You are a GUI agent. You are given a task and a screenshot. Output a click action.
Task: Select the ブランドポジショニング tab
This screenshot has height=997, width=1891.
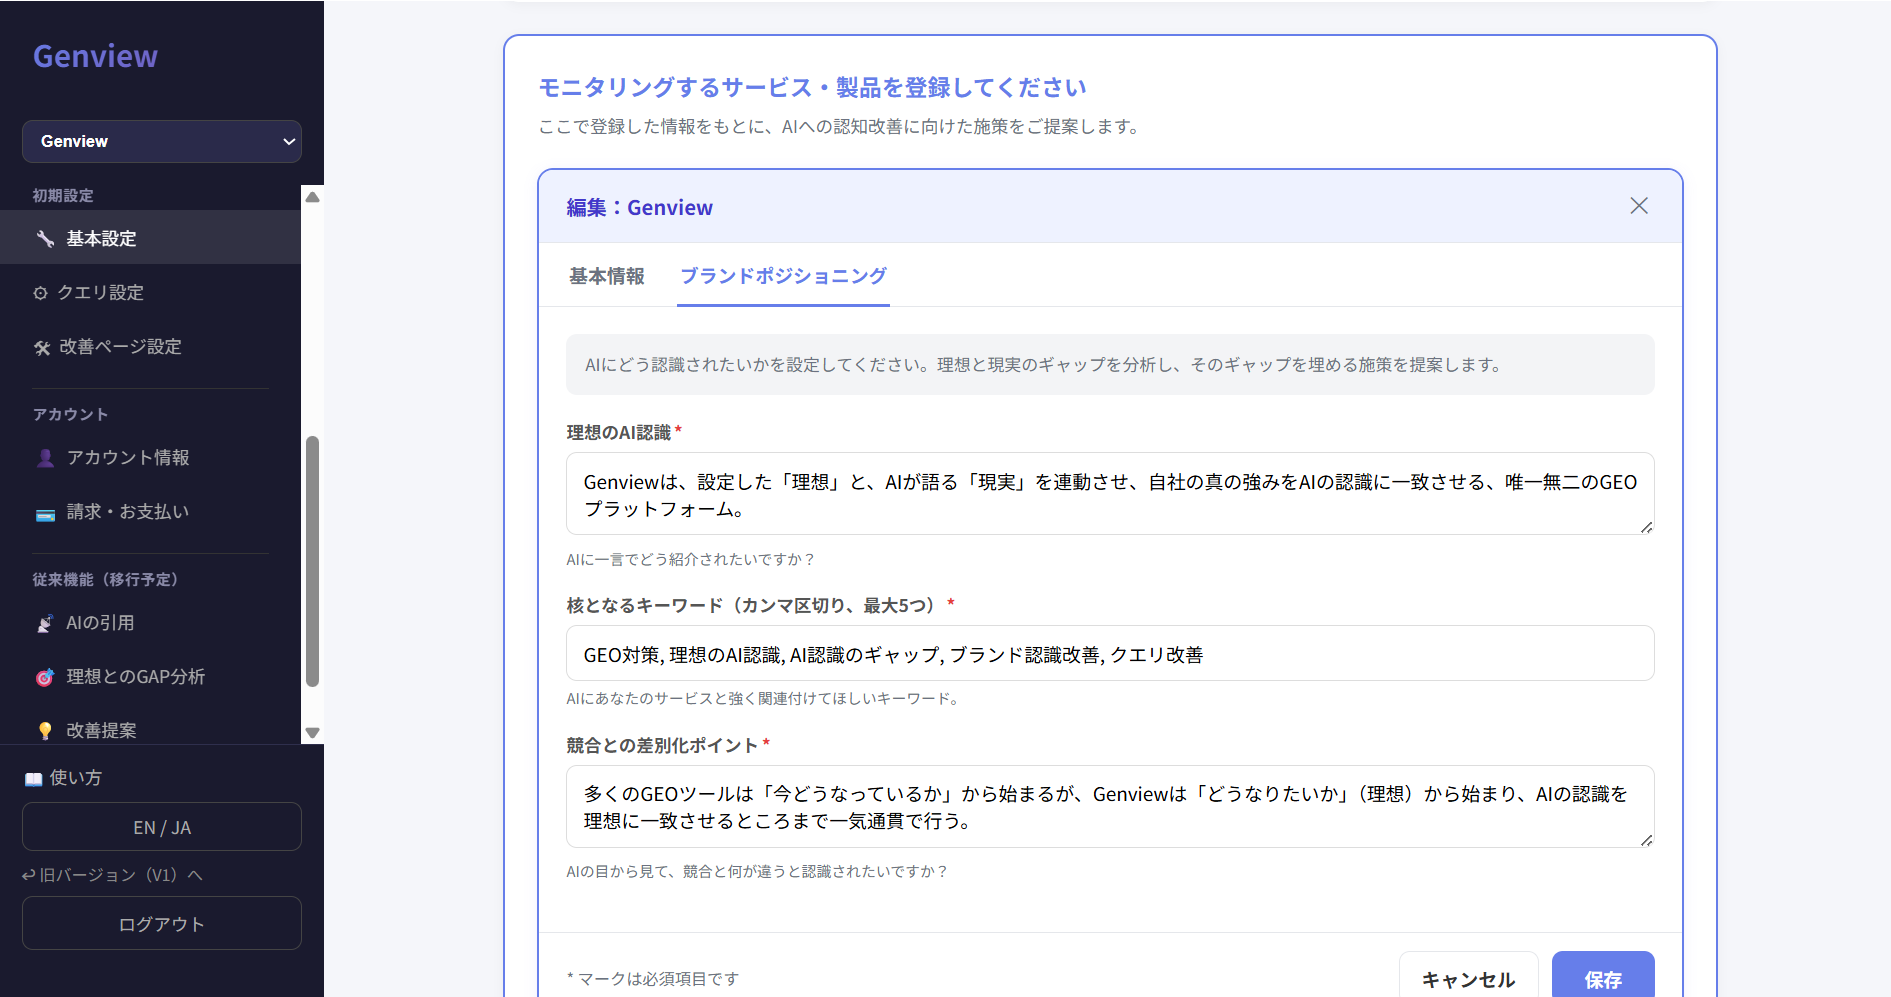tap(783, 276)
